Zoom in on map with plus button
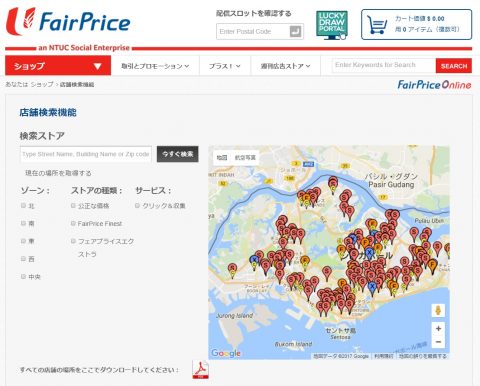Viewport: 480px width, 386px height. (x=438, y=329)
